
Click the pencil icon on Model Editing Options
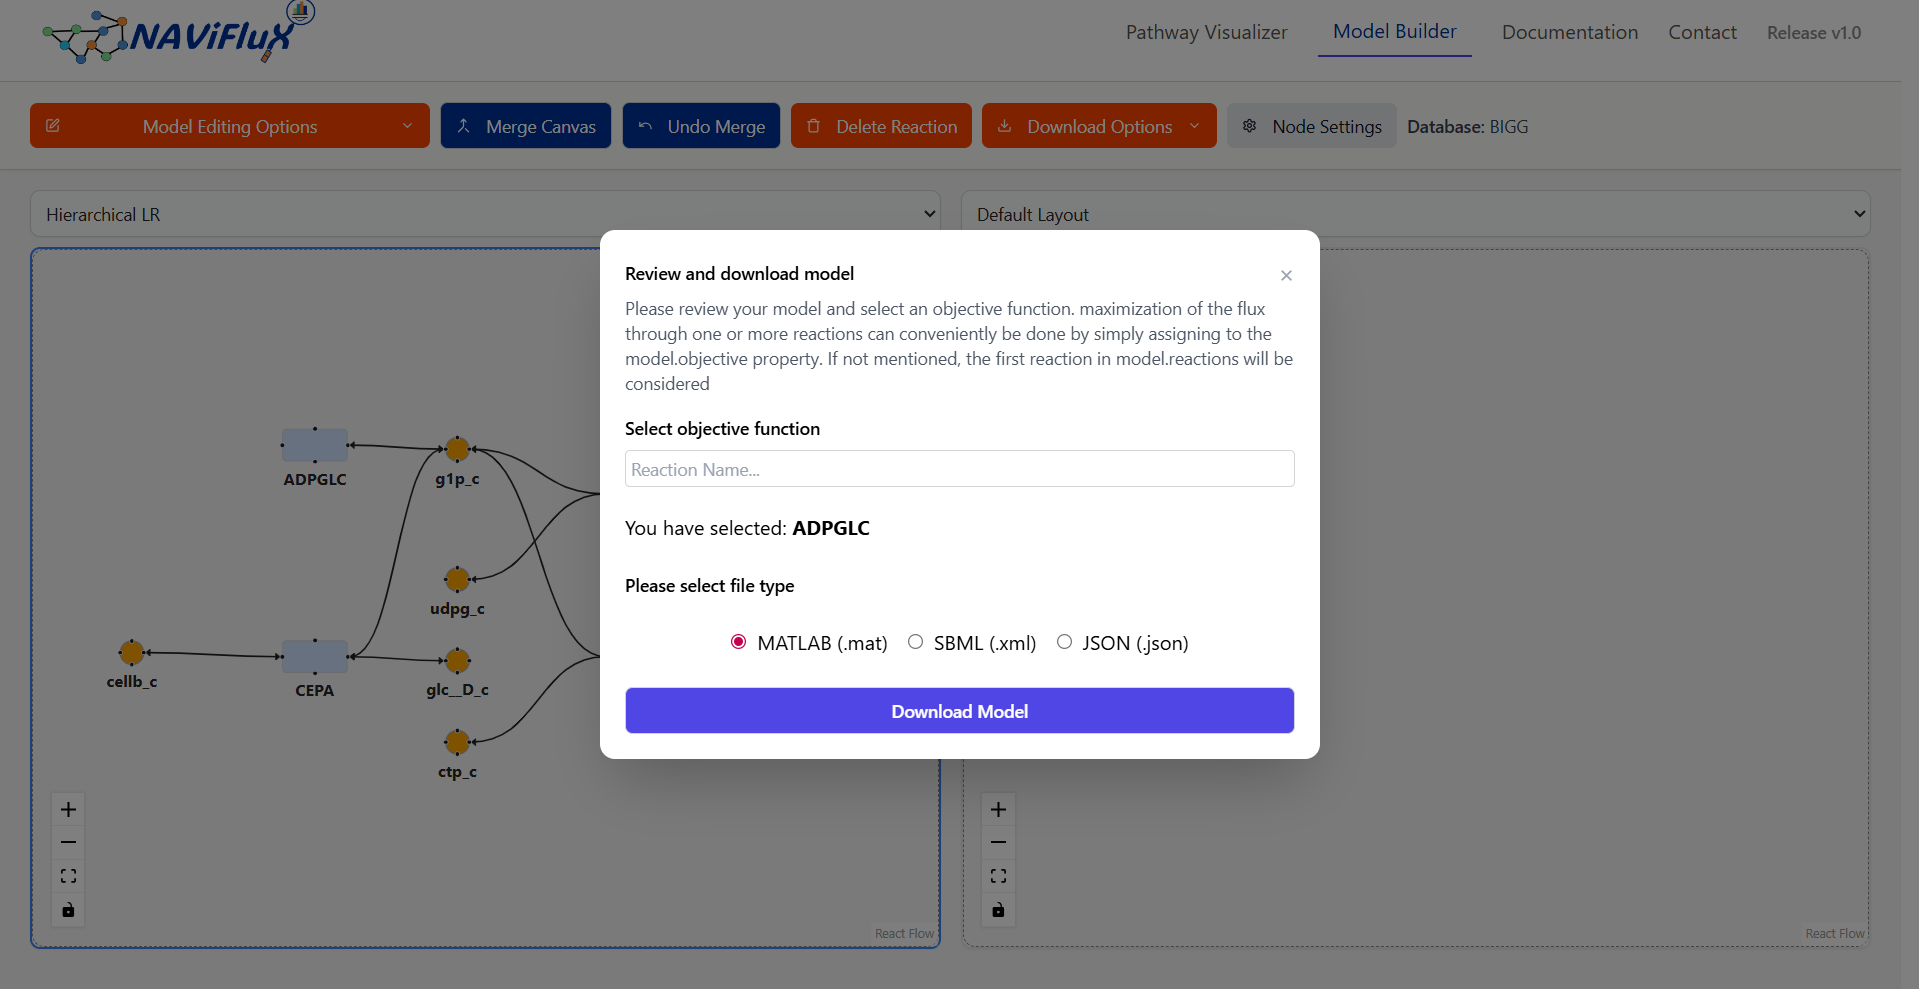53,126
